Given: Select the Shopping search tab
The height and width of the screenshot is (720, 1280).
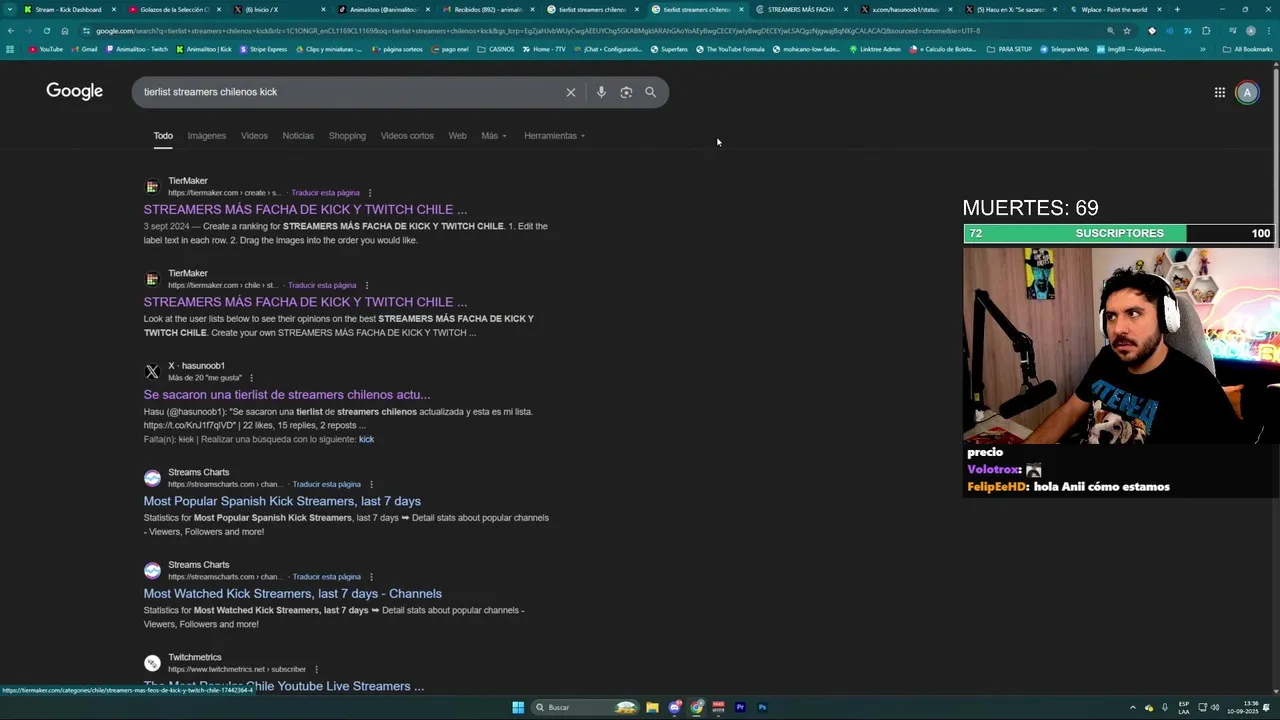Looking at the screenshot, I should (347, 136).
